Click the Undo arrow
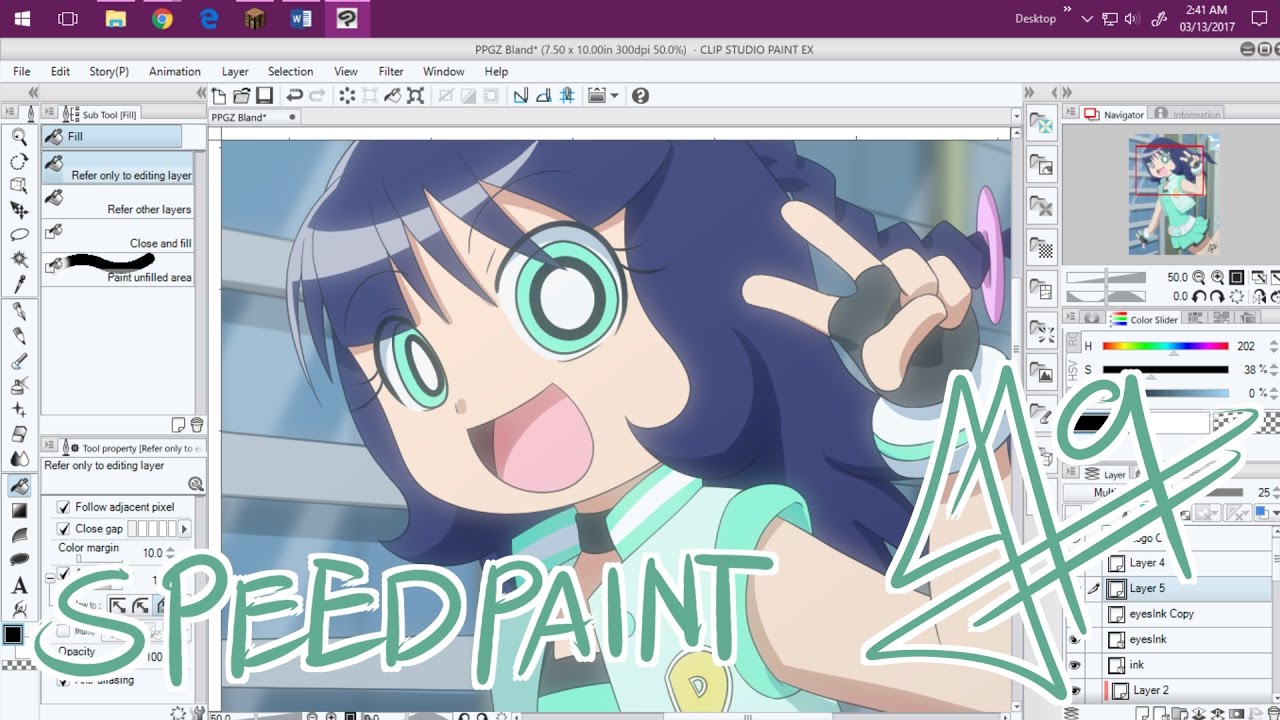 pos(294,96)
